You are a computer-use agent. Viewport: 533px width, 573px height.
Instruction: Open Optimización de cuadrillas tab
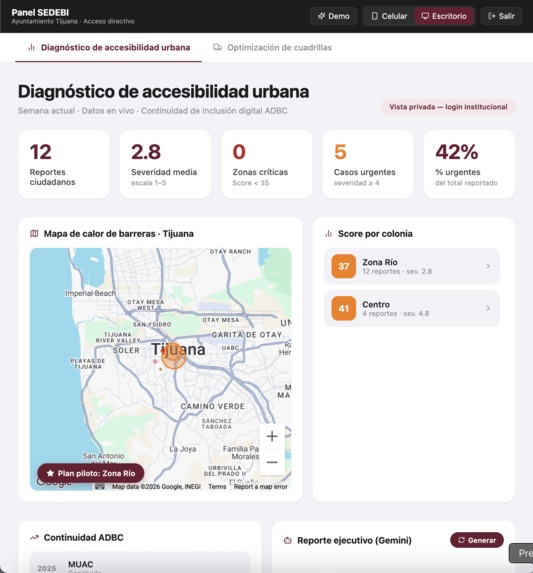[x=273, y=48]
